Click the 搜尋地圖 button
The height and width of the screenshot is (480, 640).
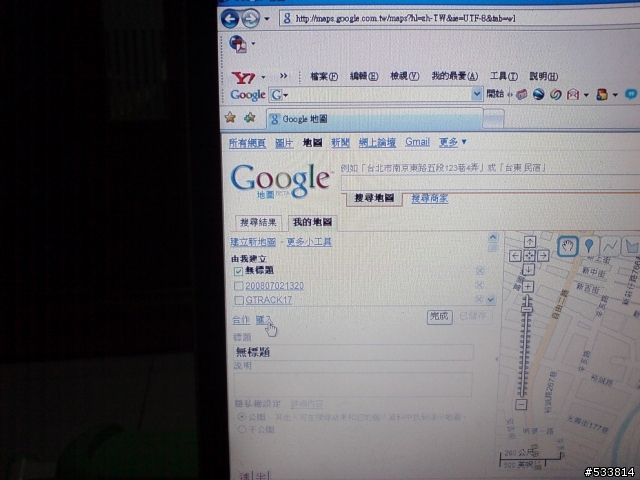coord(374,198)
